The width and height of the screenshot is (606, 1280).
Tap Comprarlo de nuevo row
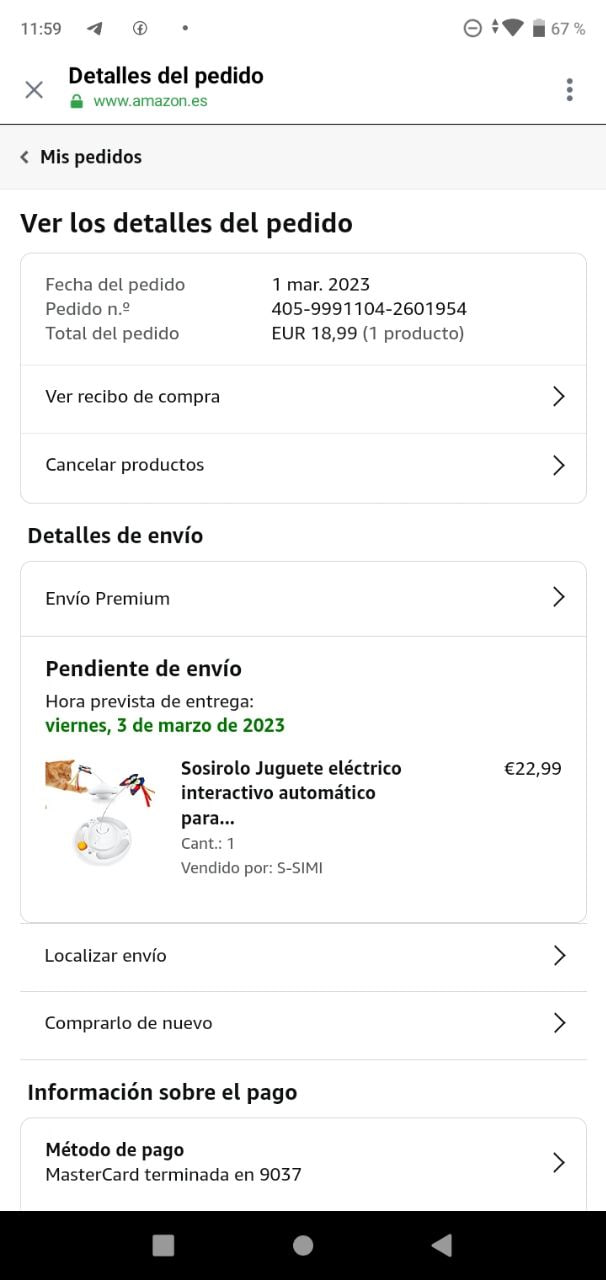click(x=303, y=1023)
